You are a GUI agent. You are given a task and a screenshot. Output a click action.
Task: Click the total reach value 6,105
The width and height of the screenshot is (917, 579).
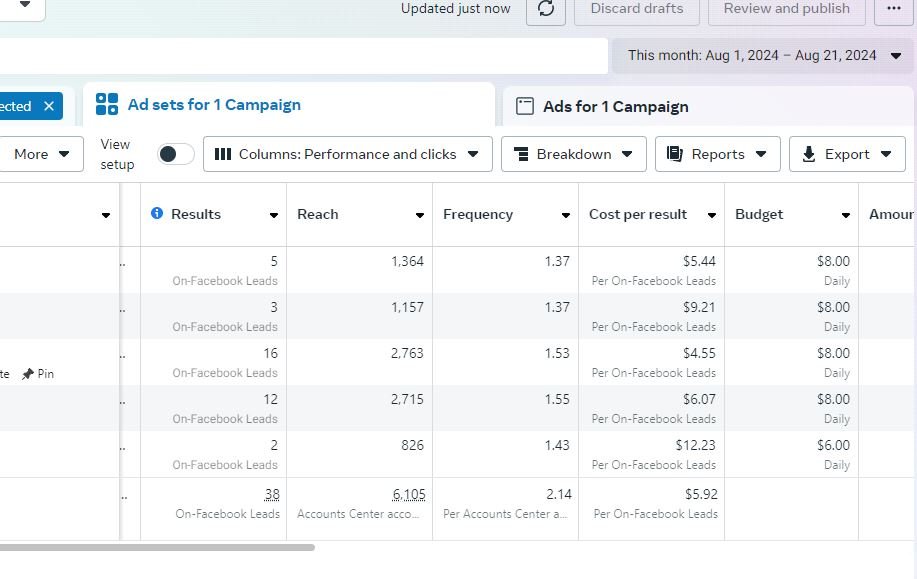(x=409, y=495)
